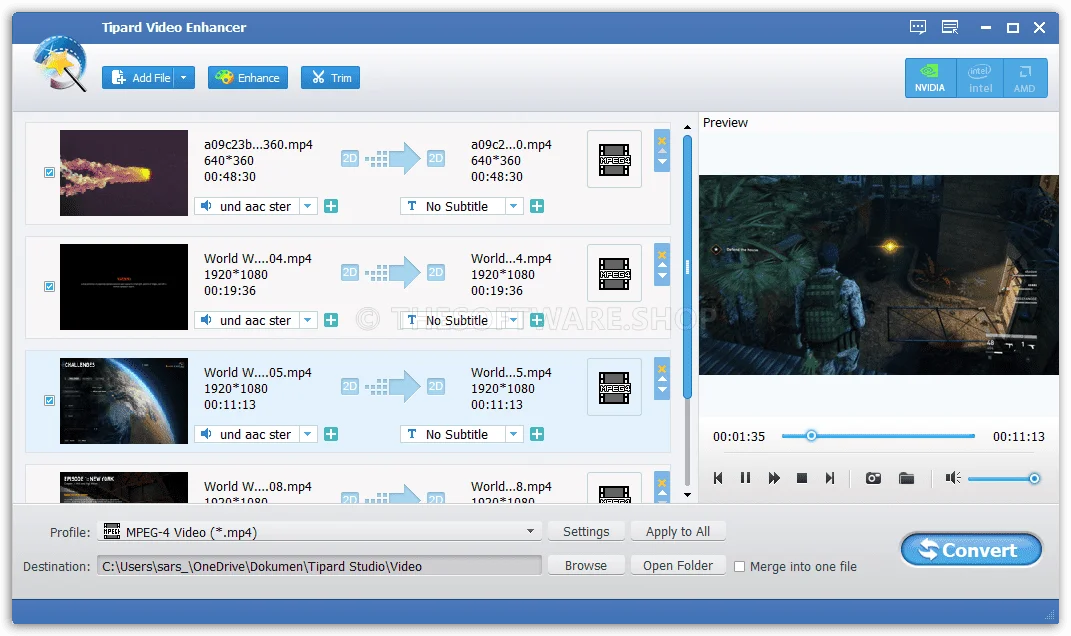Viewport: 1071px width, 636px height.
Task: Move a09c23b...360.mp4 down in list
Action: [662, 162]
